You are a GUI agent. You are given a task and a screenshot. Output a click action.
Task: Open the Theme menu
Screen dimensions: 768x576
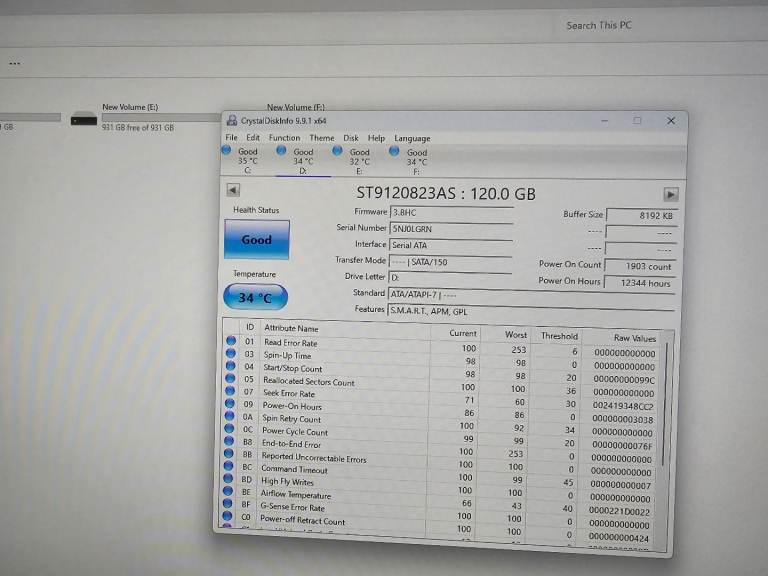[x=322, y=138]
